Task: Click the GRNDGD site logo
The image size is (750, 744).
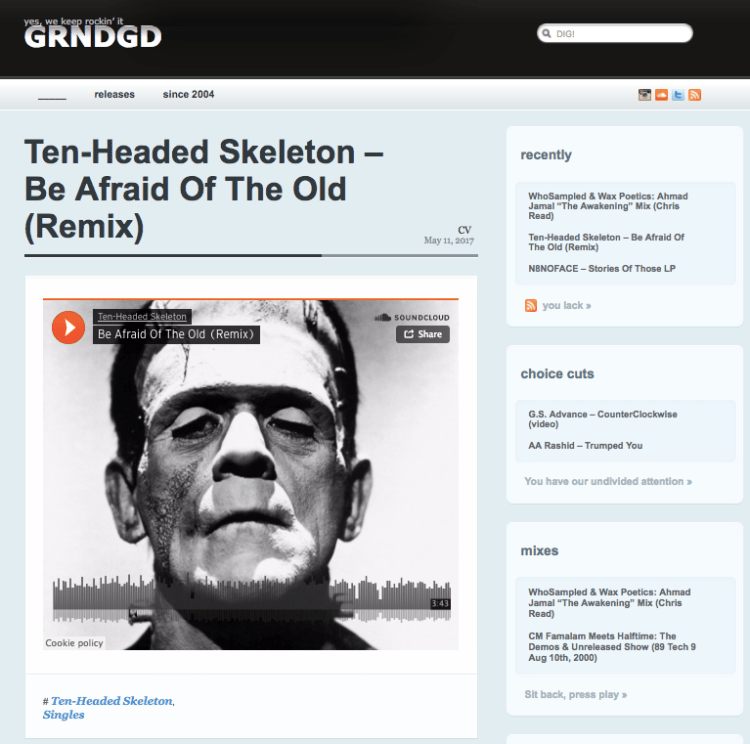Action: point(93,33)
